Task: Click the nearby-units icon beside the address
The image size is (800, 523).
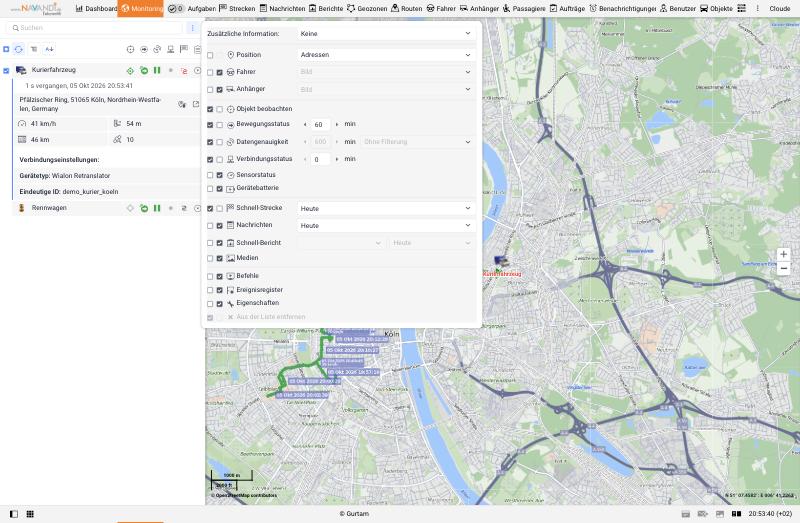Action: coord(182,104)
